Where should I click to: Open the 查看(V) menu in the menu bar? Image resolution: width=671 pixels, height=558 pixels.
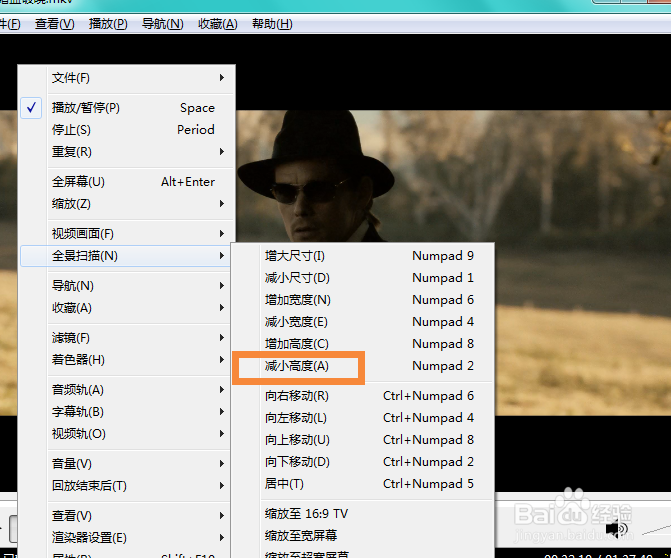[54, 24]
